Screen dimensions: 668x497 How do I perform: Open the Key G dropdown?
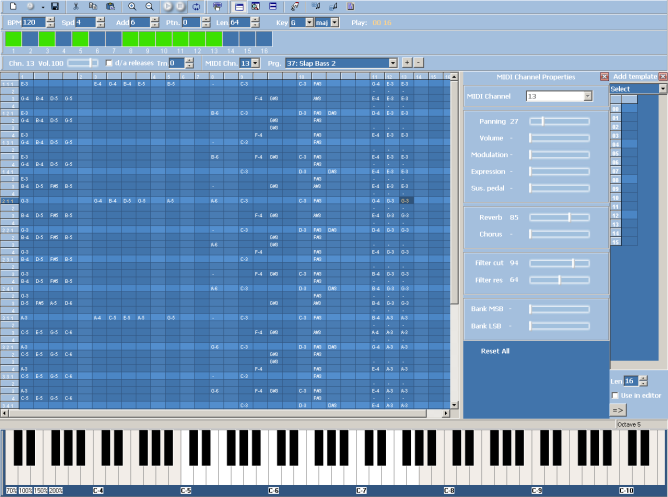(310, 21)
